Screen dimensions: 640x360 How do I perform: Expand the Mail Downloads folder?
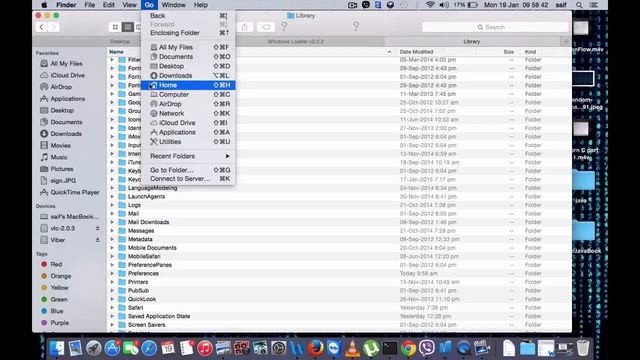[112, 222]
